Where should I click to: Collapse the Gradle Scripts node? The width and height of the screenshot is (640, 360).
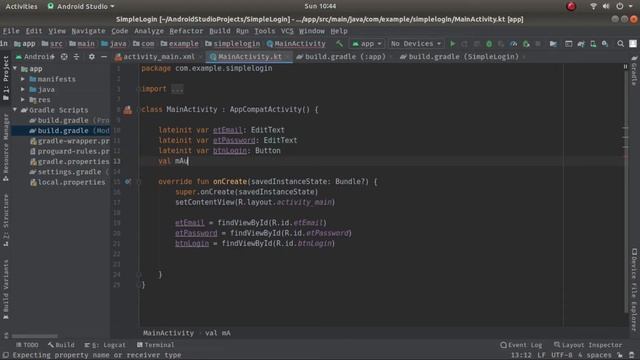click(16, 110)
